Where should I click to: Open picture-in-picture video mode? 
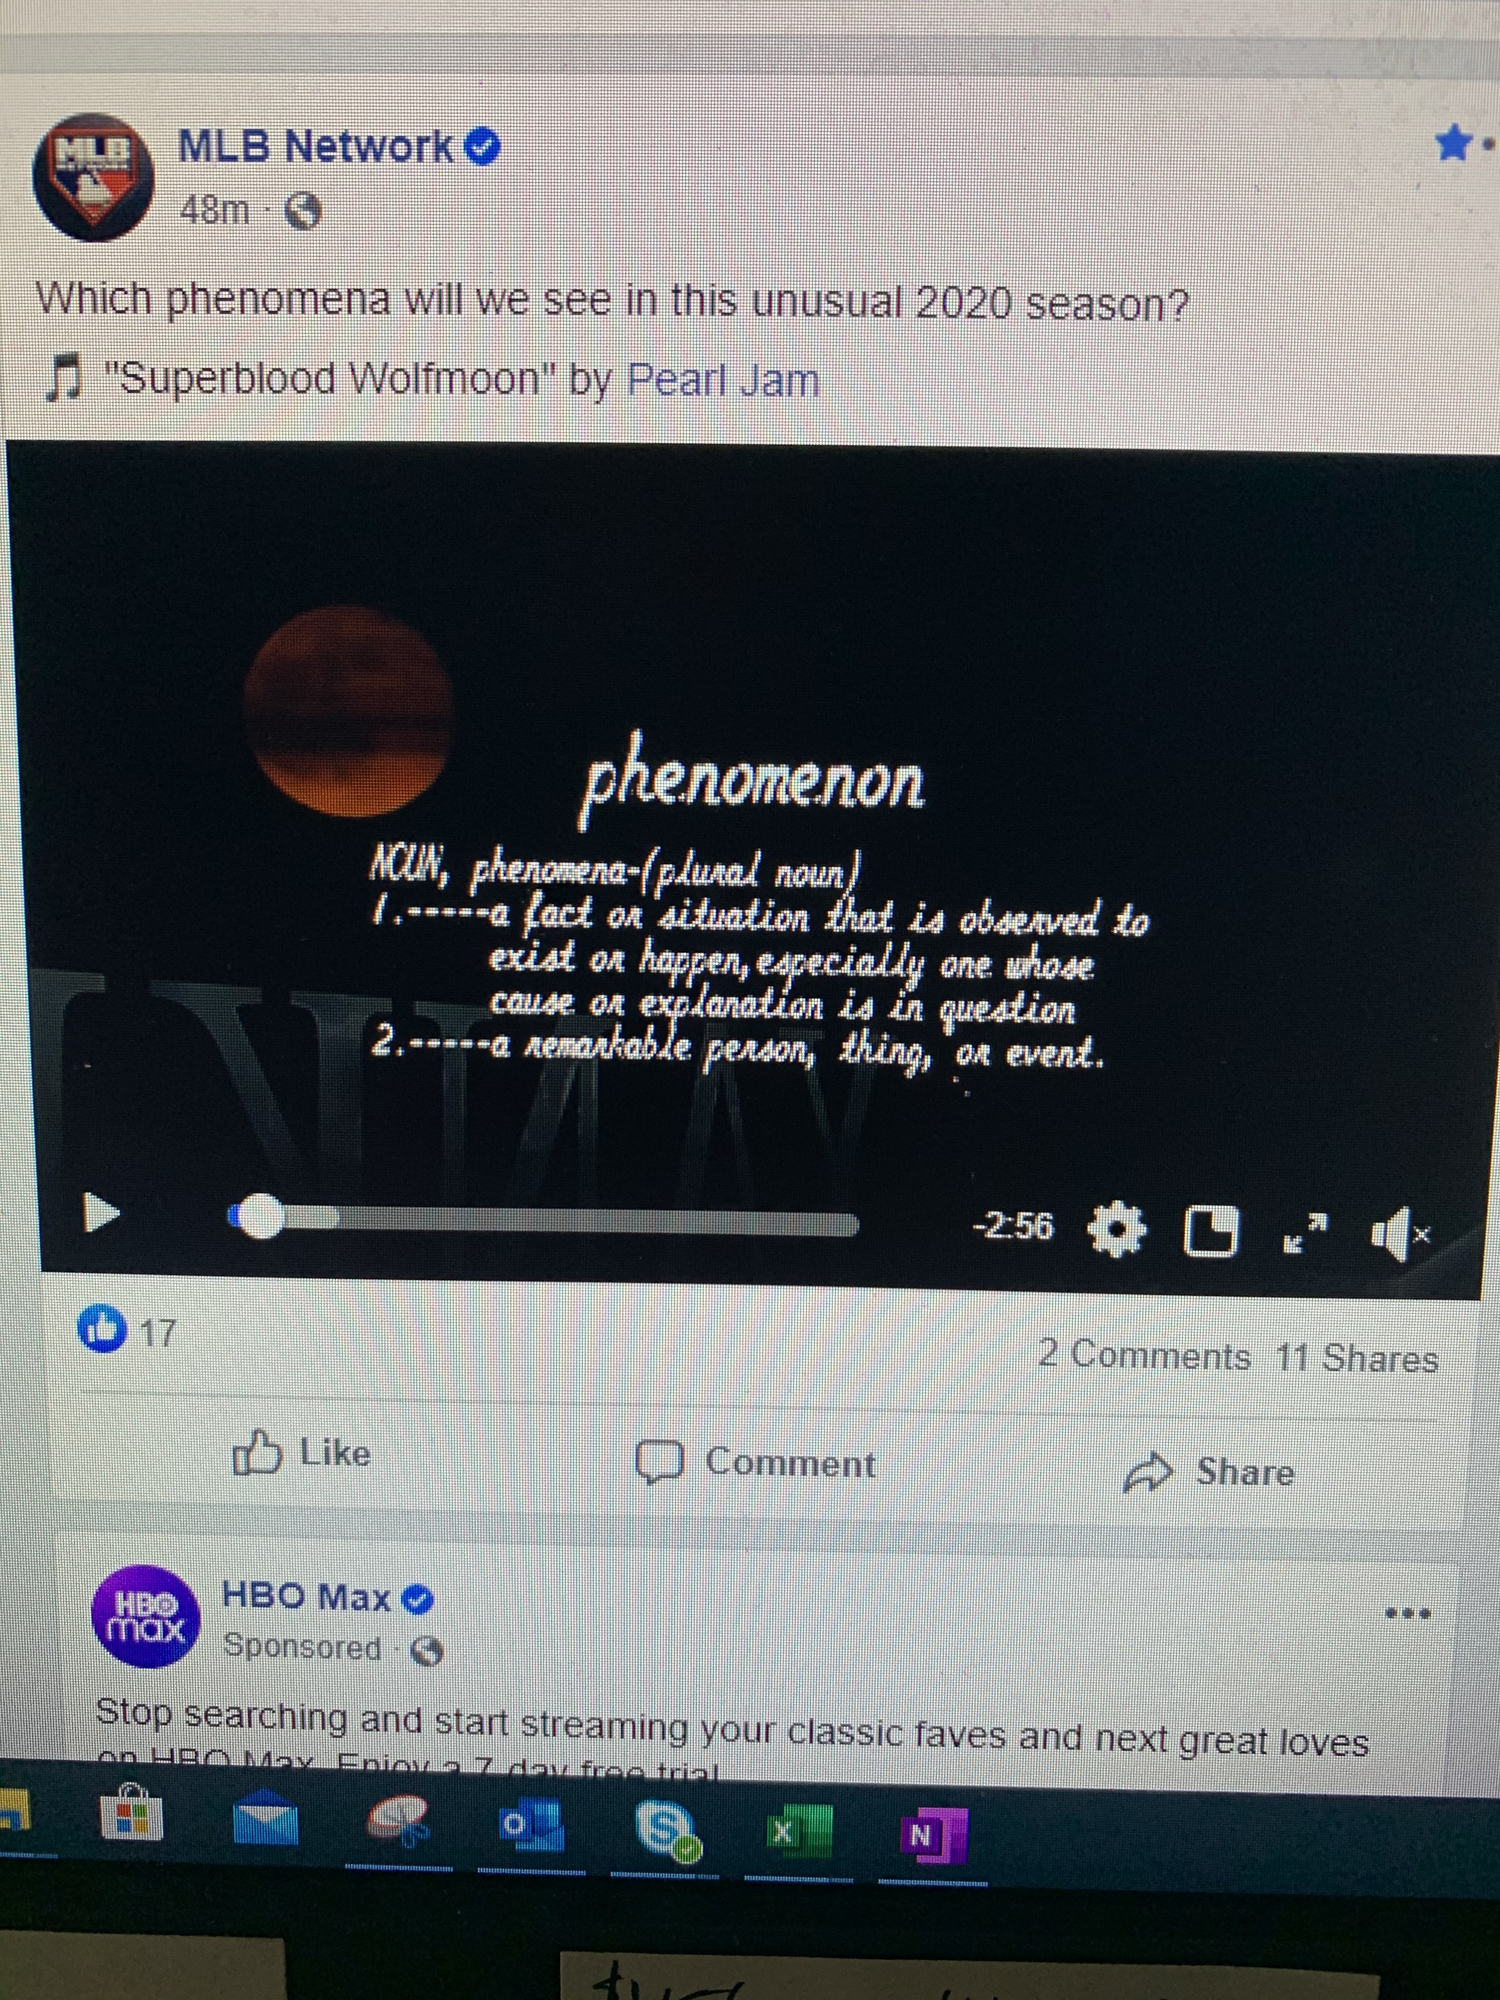tap(1210, 1231)
